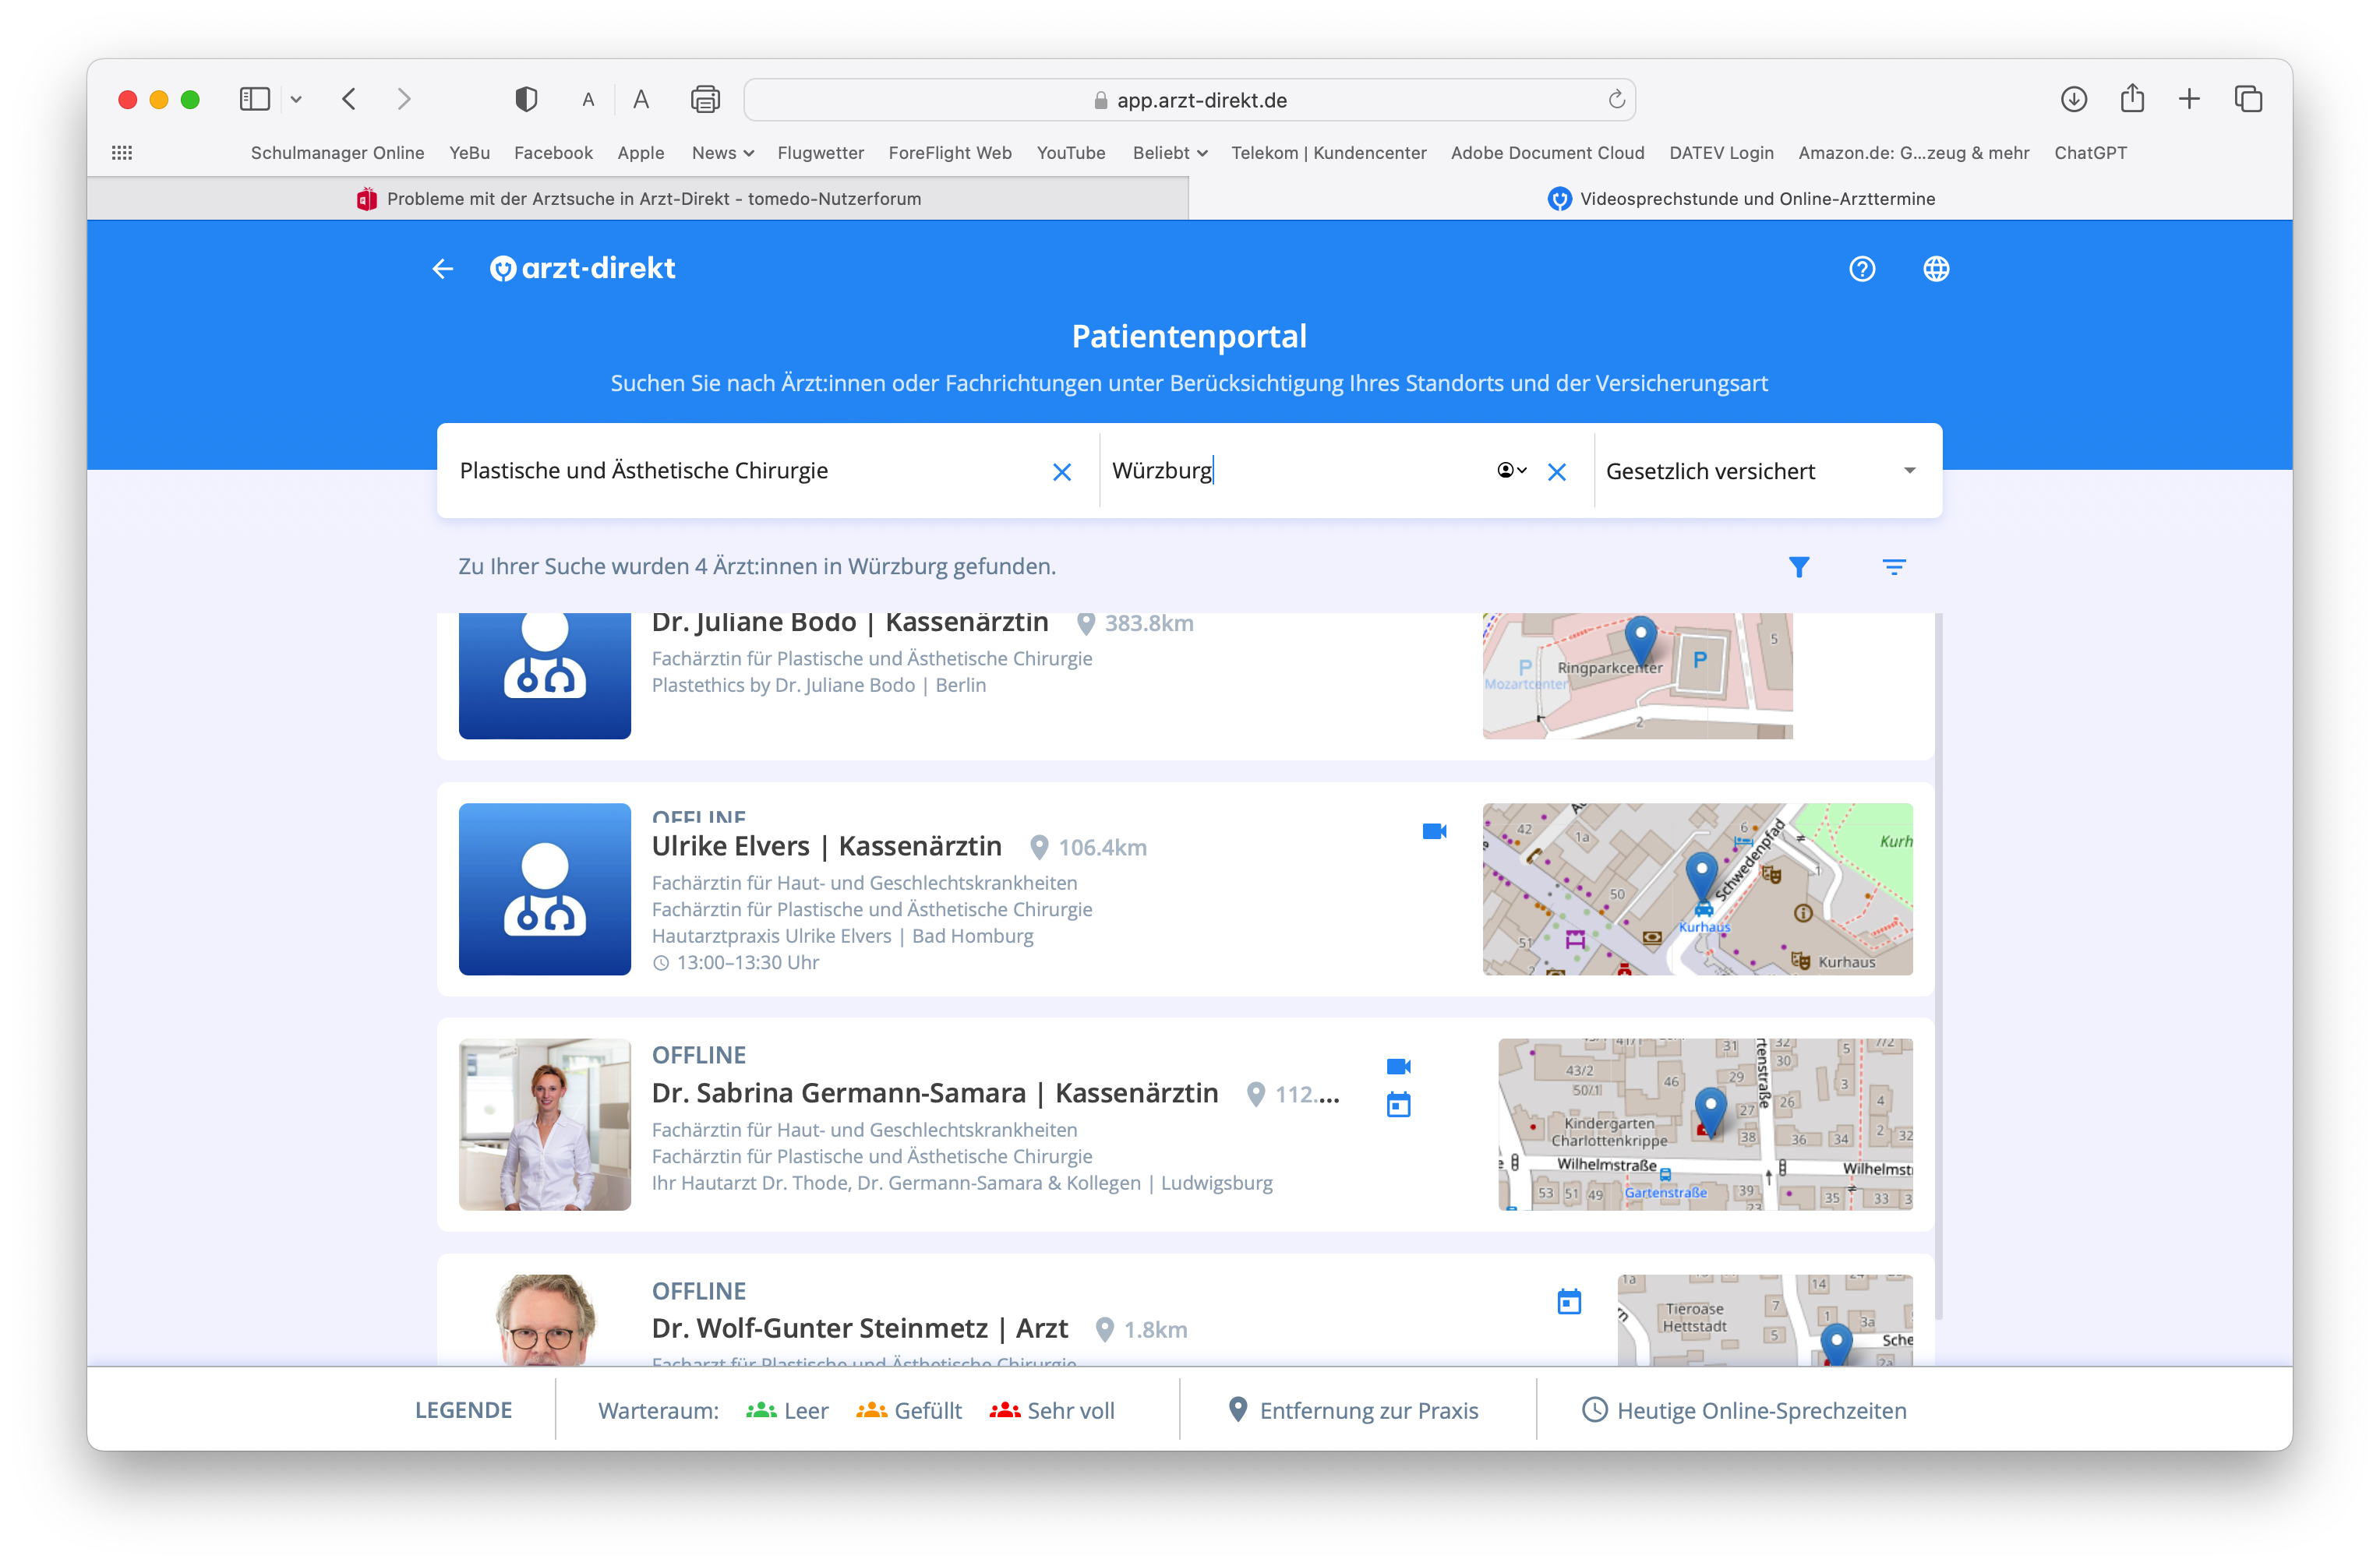This screenshot has height=1566, width=2380.
Task: Click video icon on Ulrike Elvers card
Action: tap(1434, 831)
